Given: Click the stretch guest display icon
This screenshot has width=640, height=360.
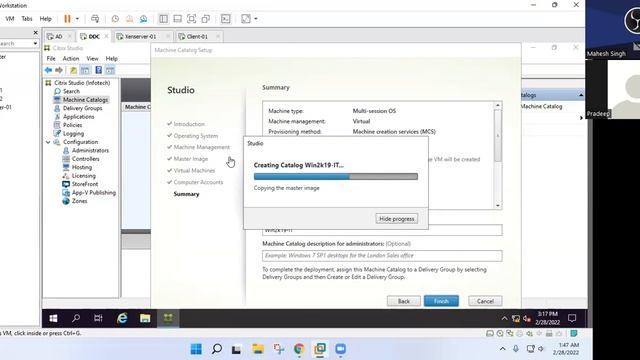Looking at the screenshot, I should (x=246, y=19).
